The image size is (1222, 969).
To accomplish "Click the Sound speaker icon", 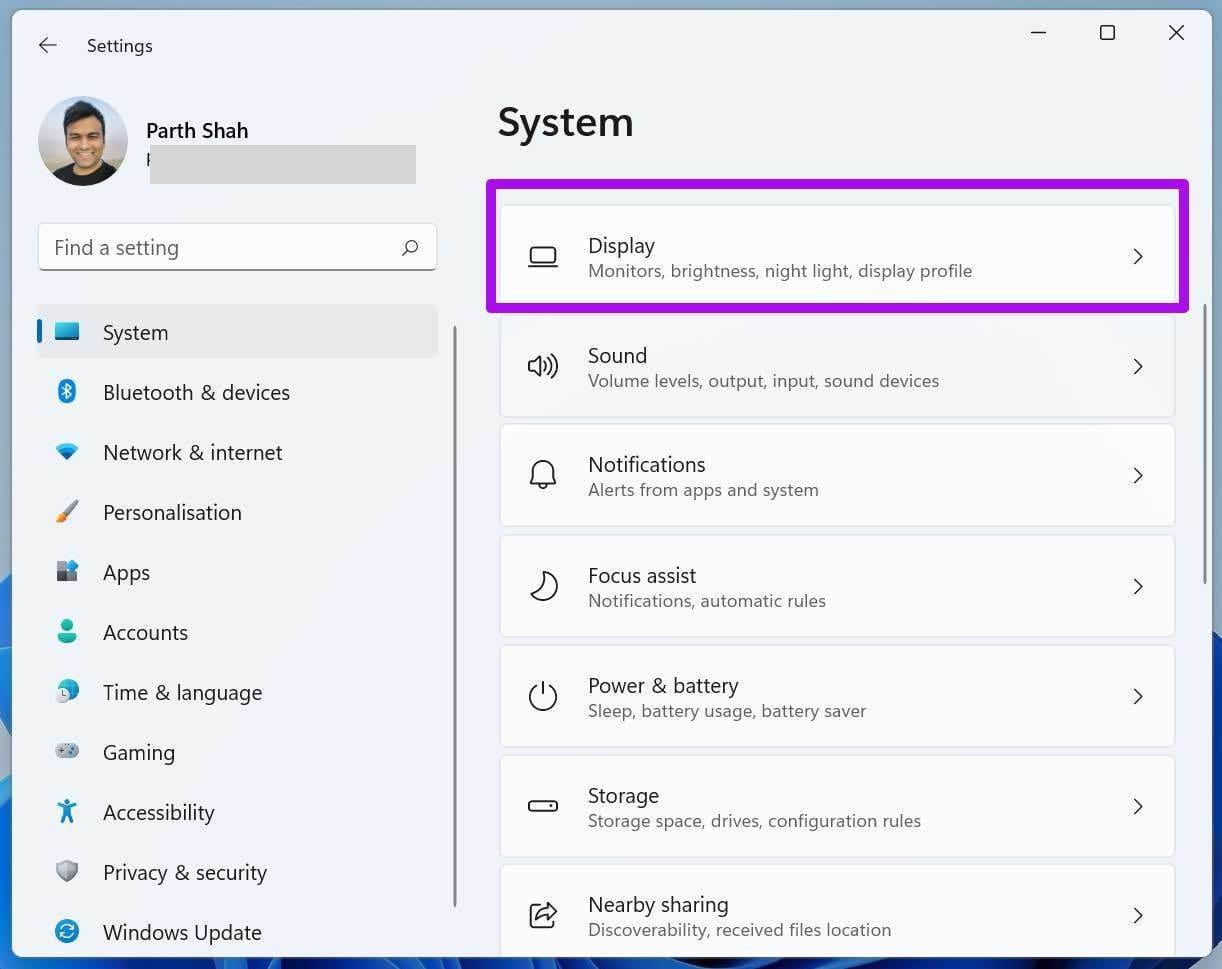I will click(x=543, y=367).
